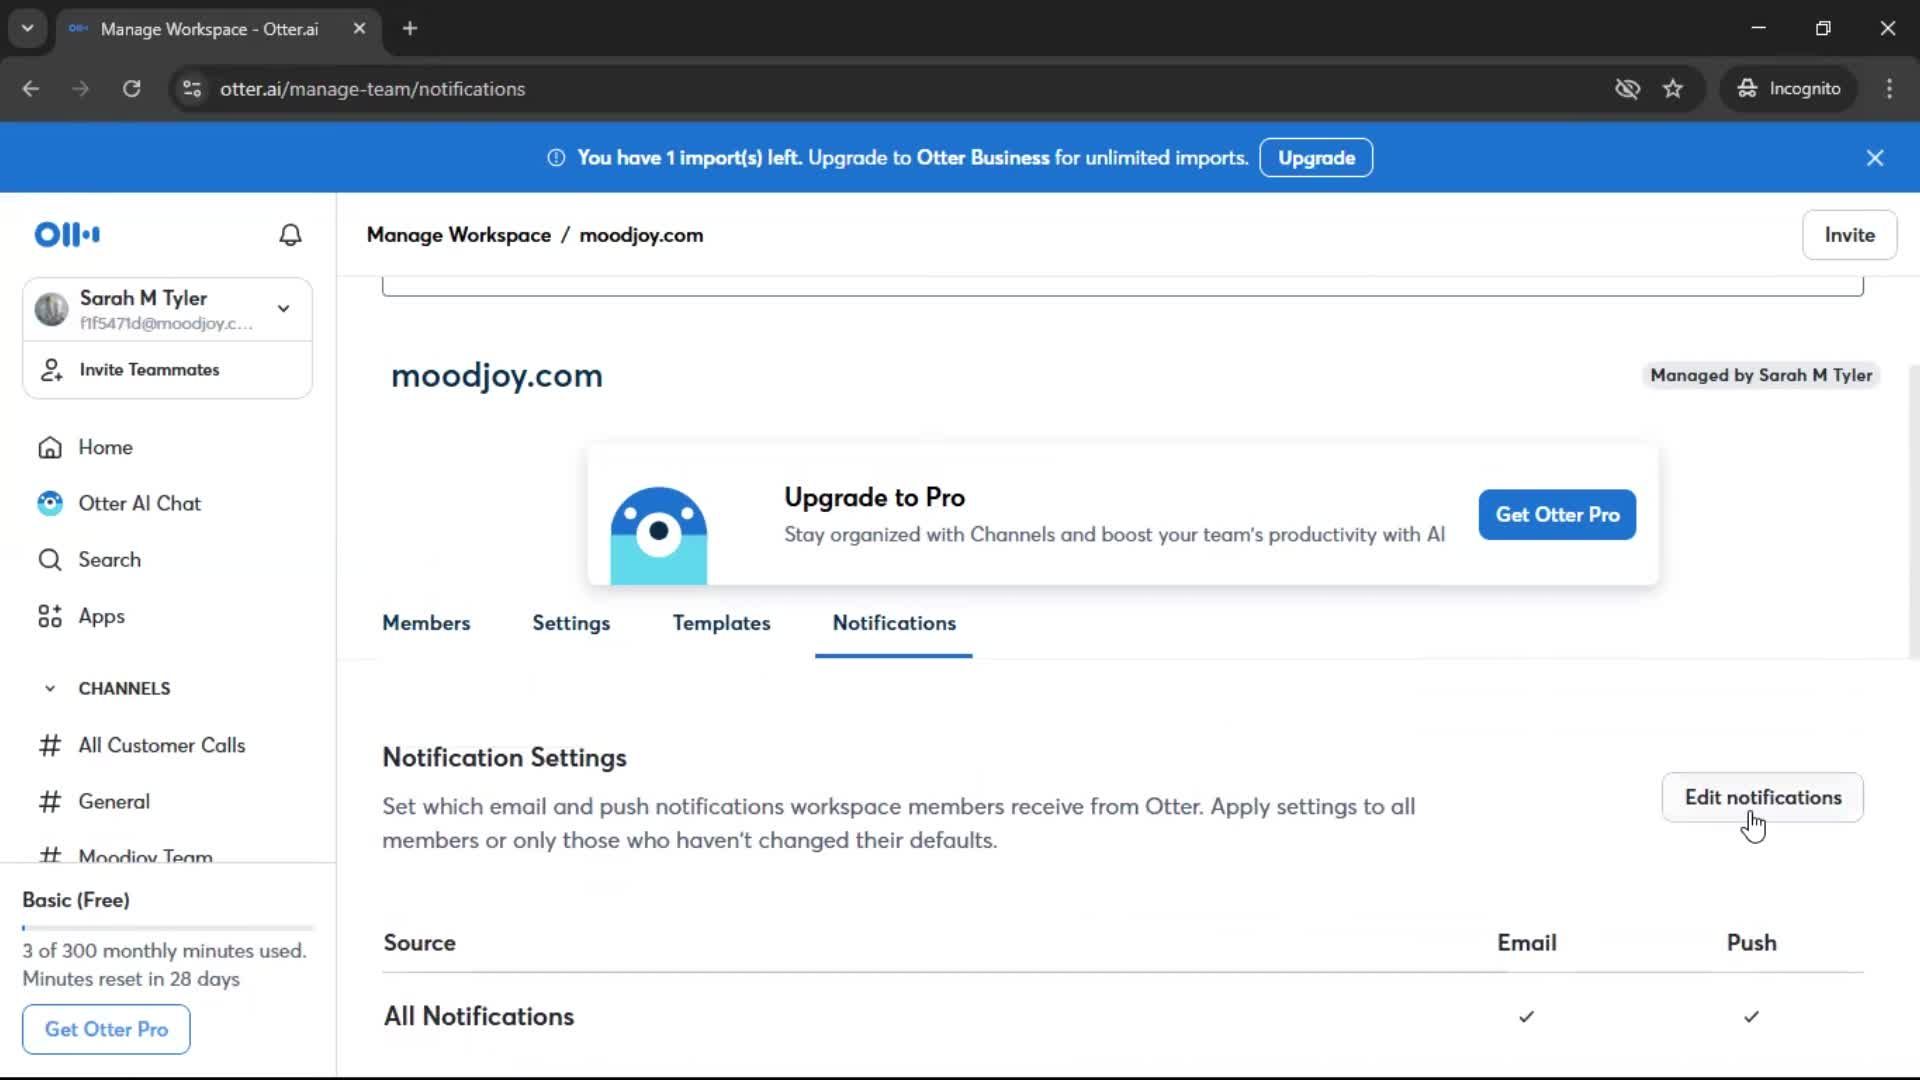
Task: Click Push column header
Action: [1751, 943]
